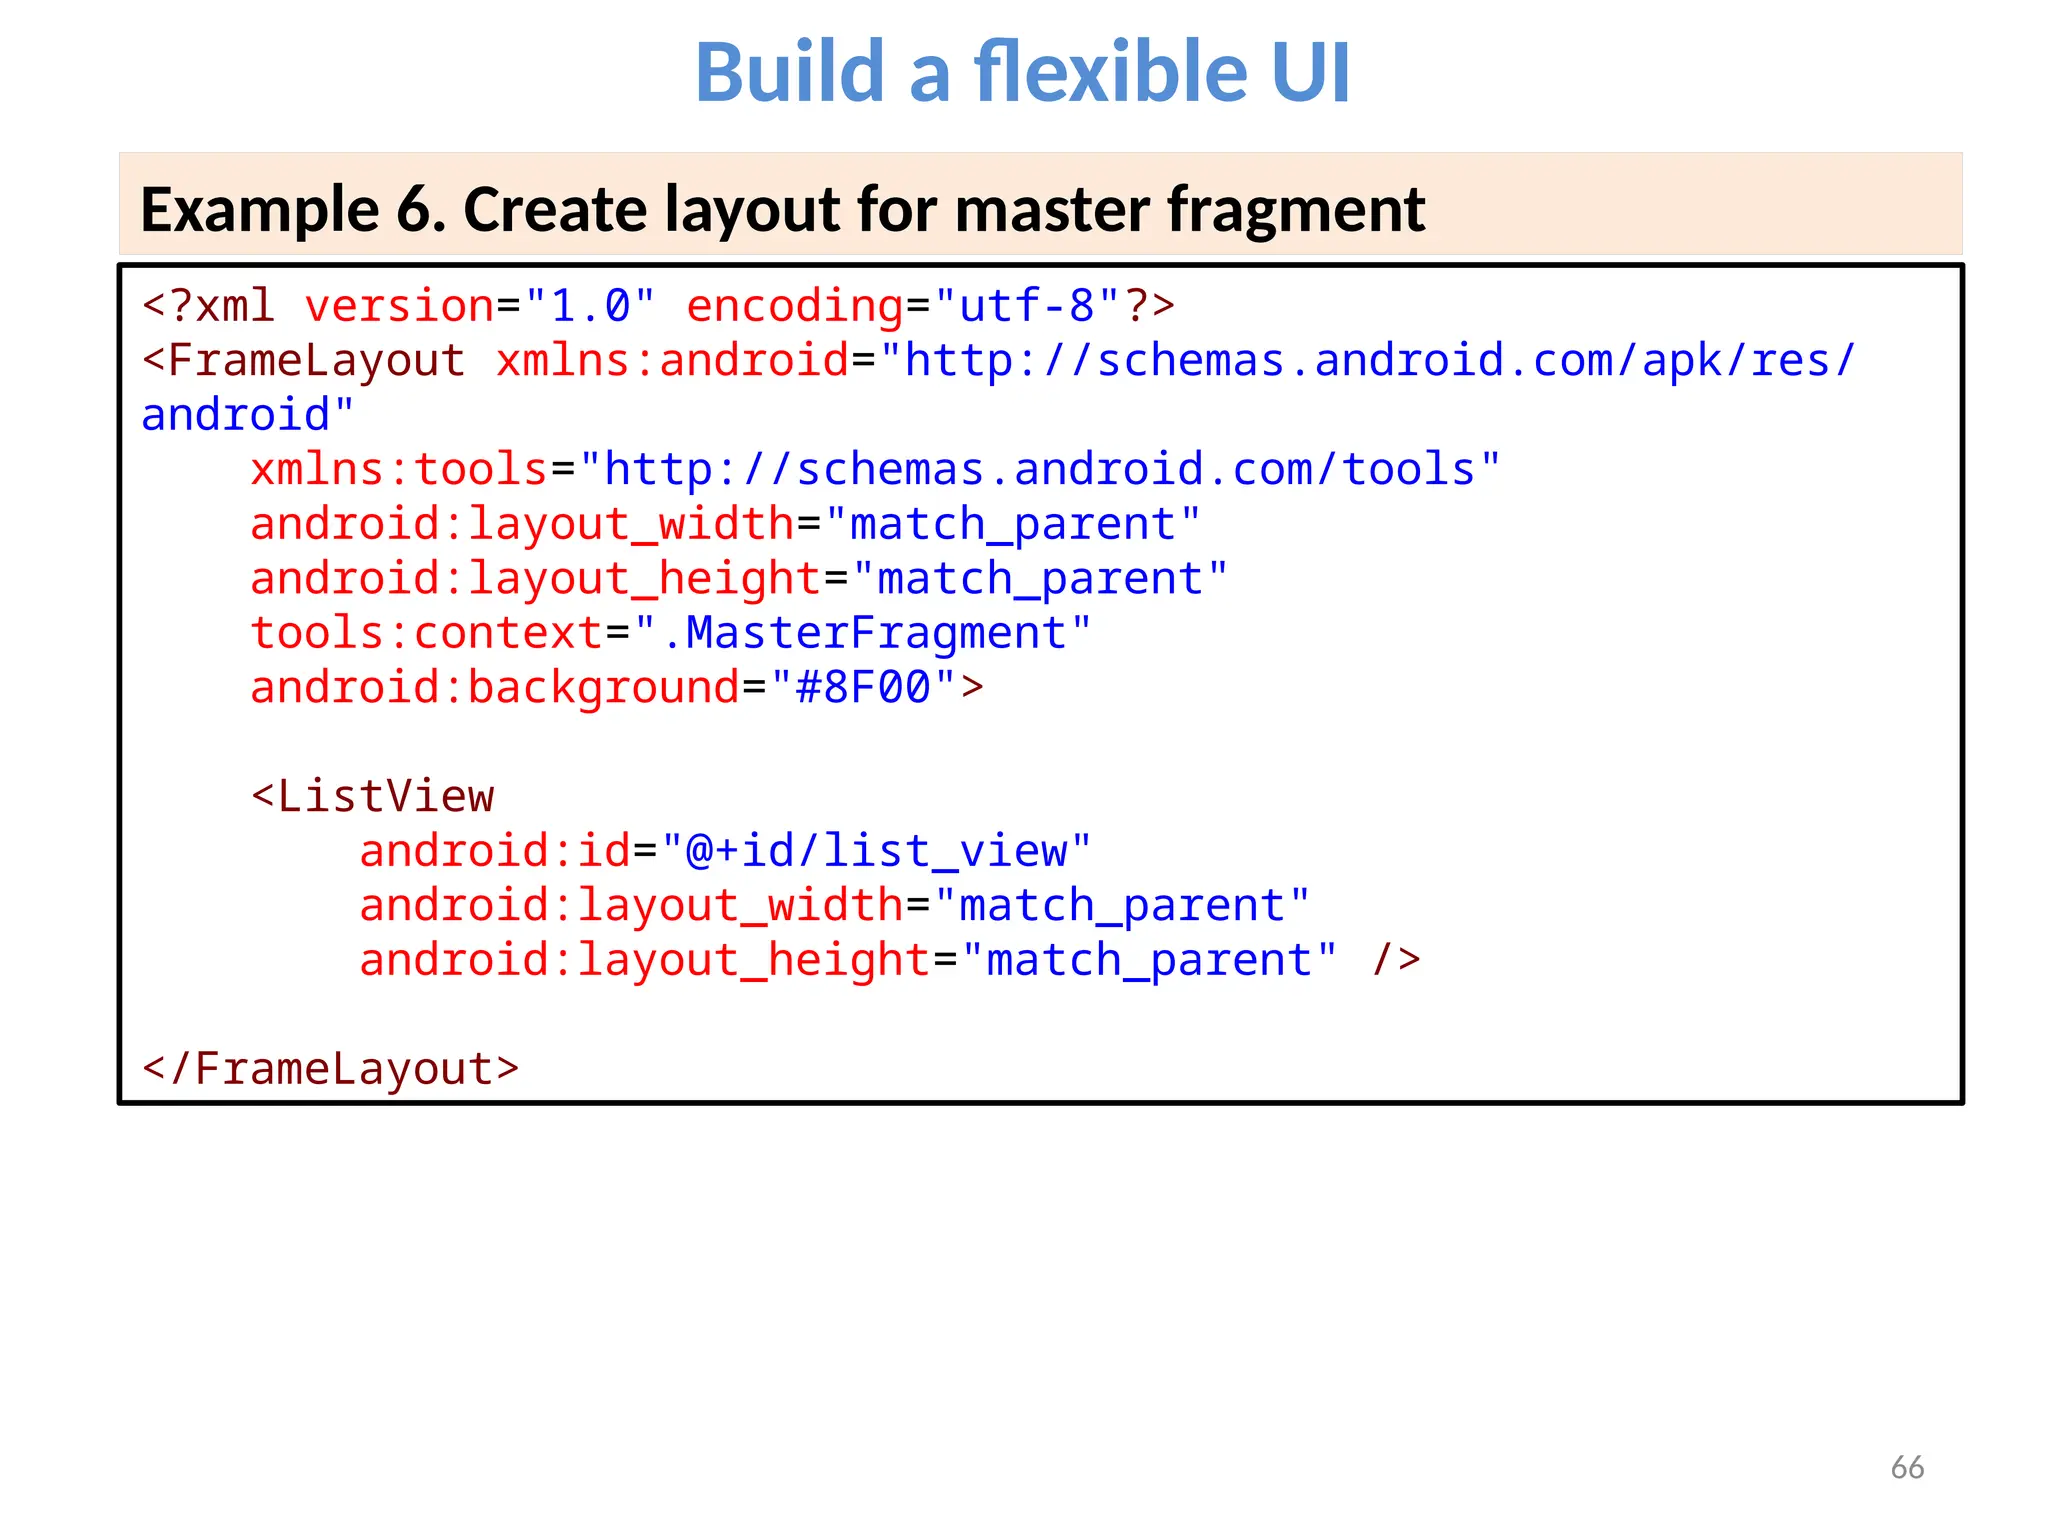Screen dimensions: 2048x1536
Task: Click the 'android:id="@+id/list_view"' line
Action: click(725, 851)
